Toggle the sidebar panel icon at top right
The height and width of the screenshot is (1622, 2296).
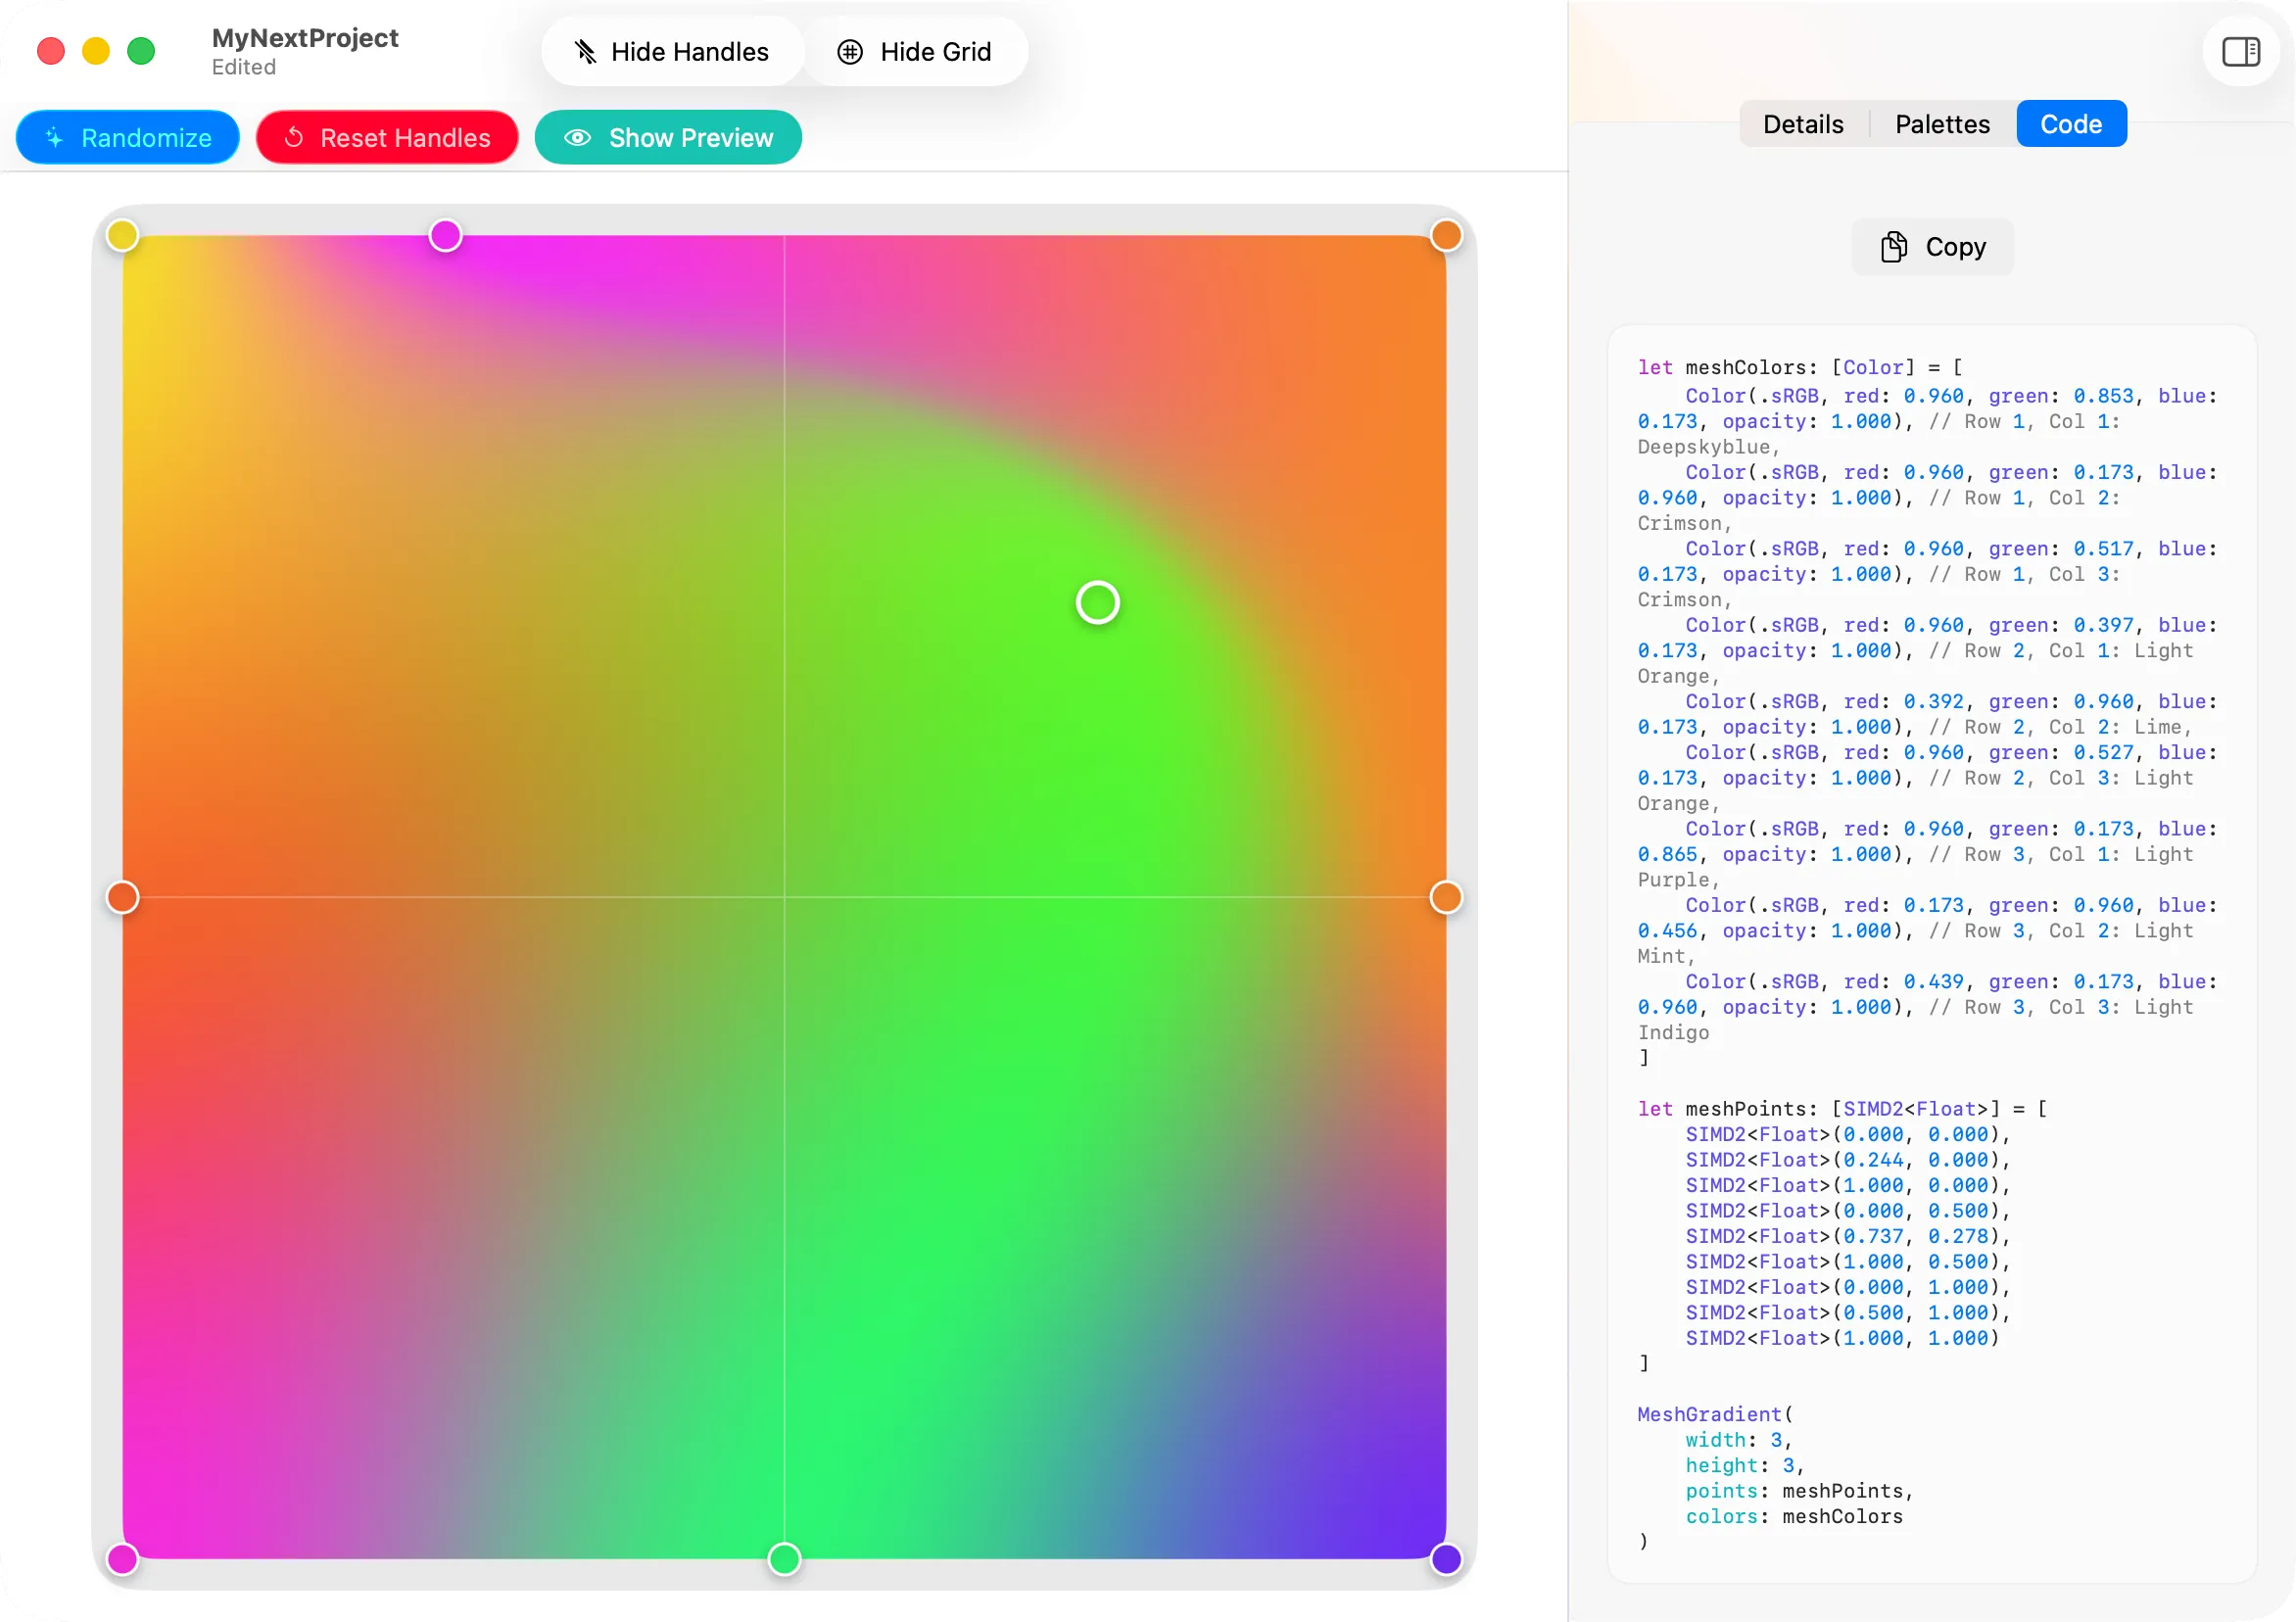(2240, 51)
